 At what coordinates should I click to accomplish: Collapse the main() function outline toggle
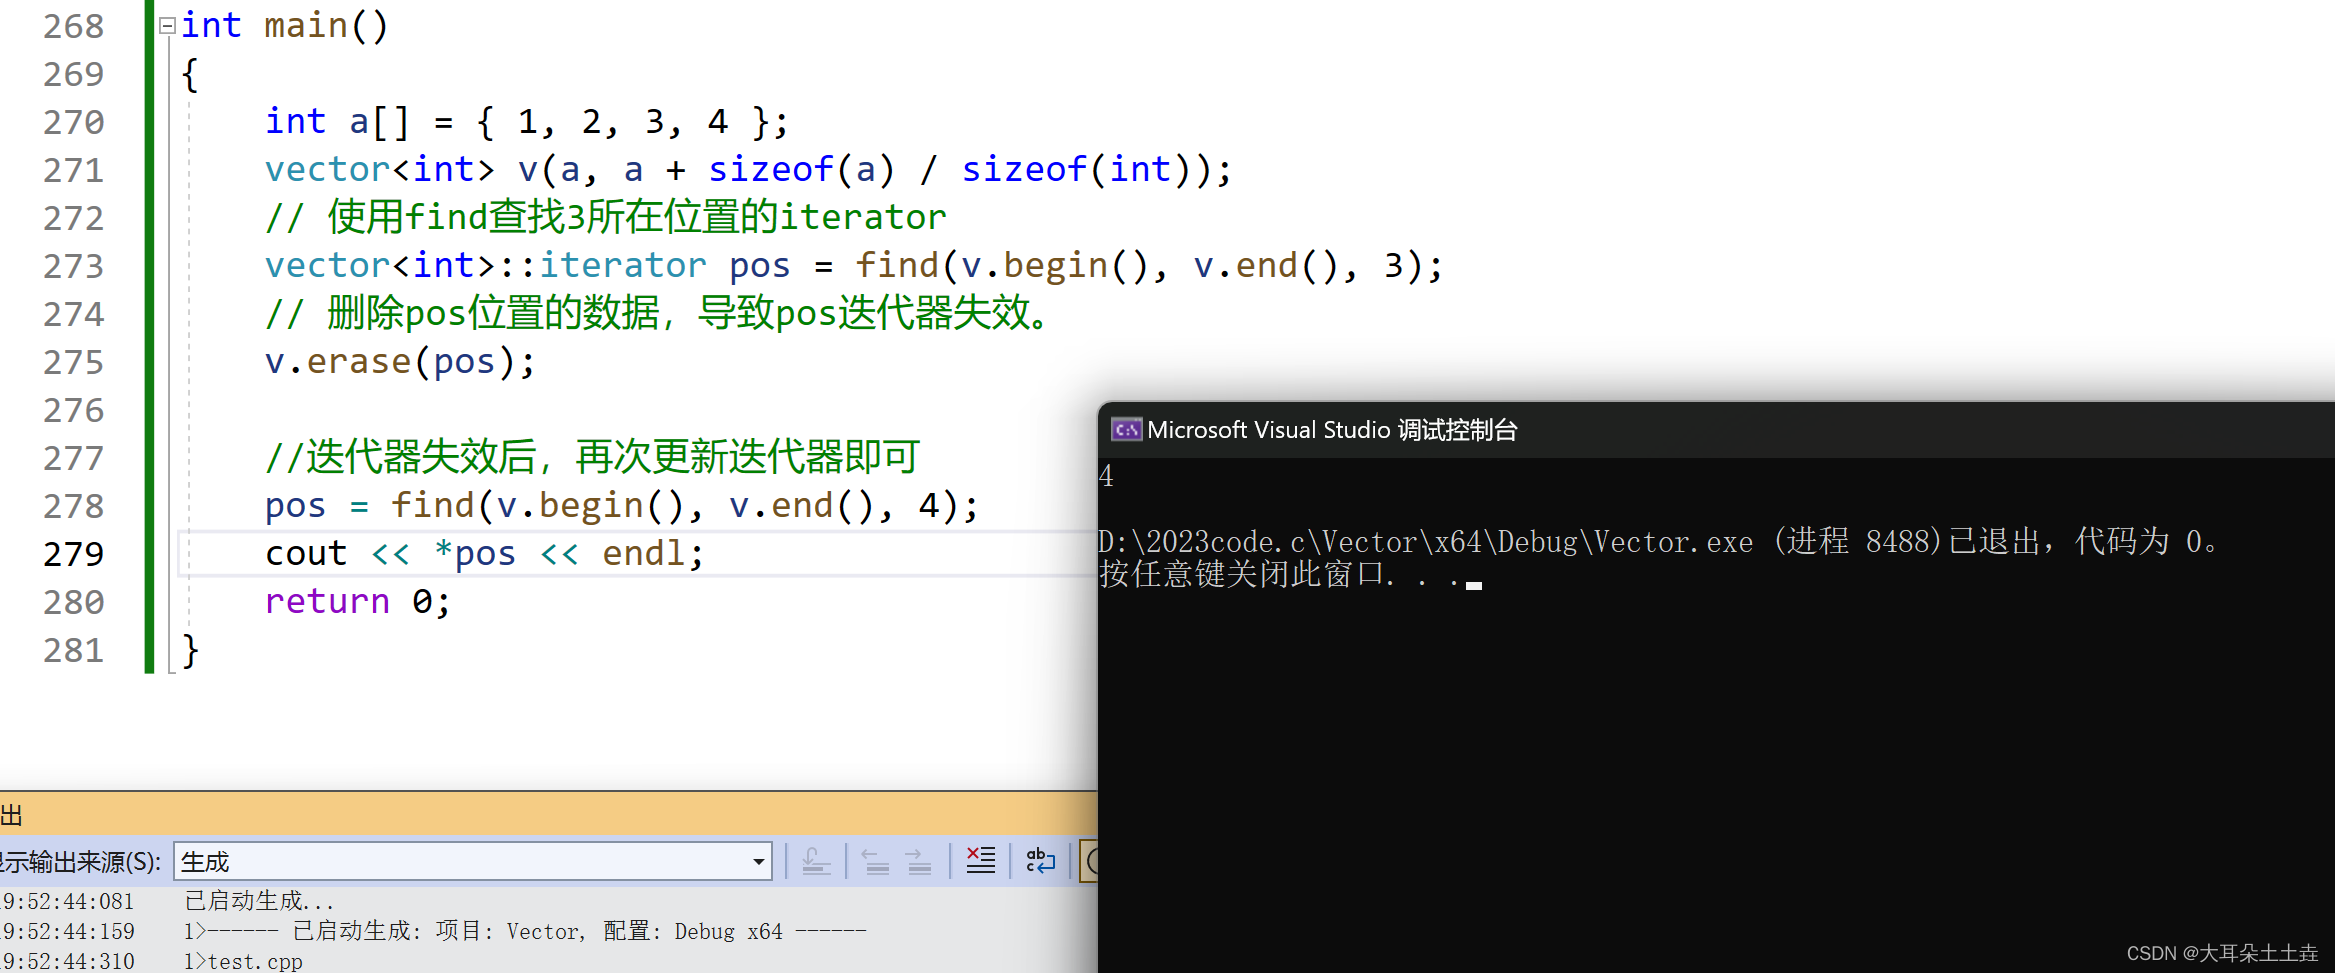(x=168, y=26)
